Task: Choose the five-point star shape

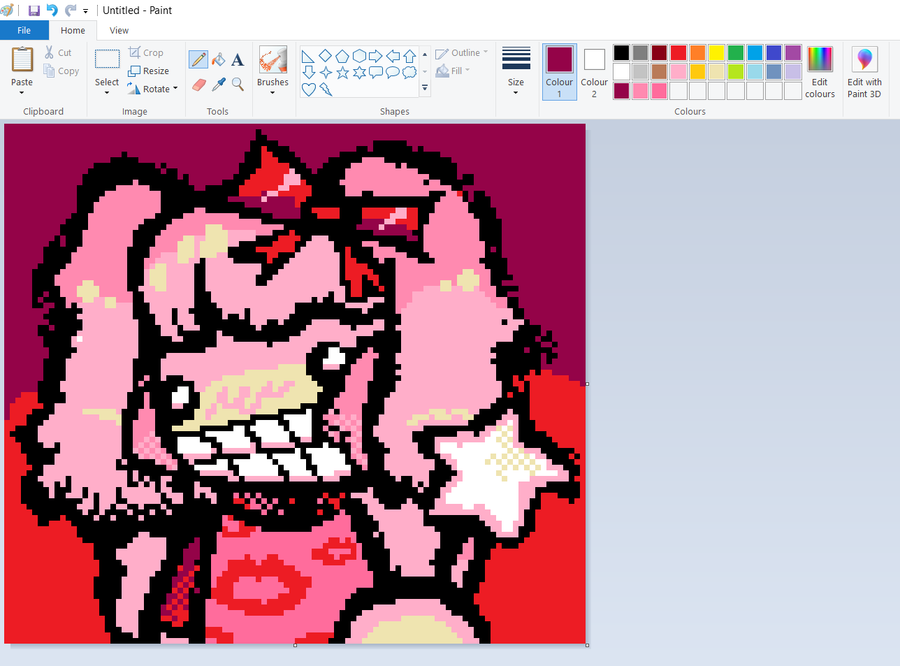Action: click(x=342, y=72)
